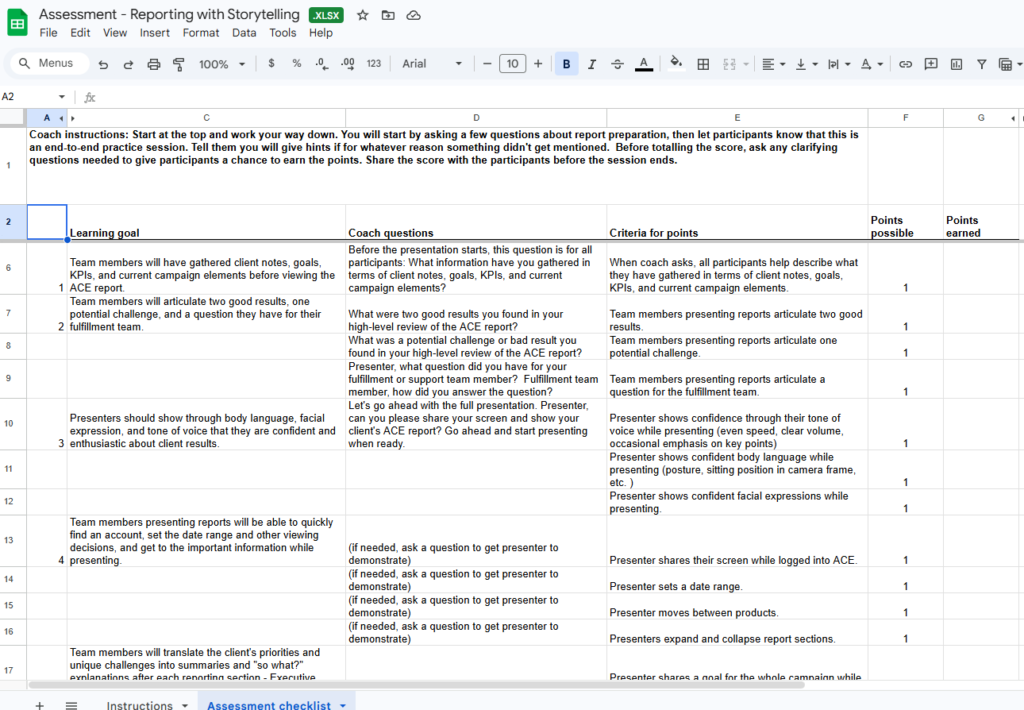
Task: Star this spreadsheet
Action: pos(362,15)
